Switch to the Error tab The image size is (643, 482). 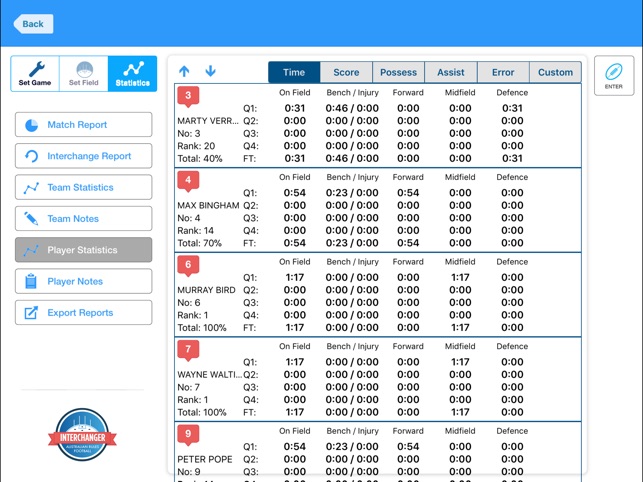coord(503,73)
